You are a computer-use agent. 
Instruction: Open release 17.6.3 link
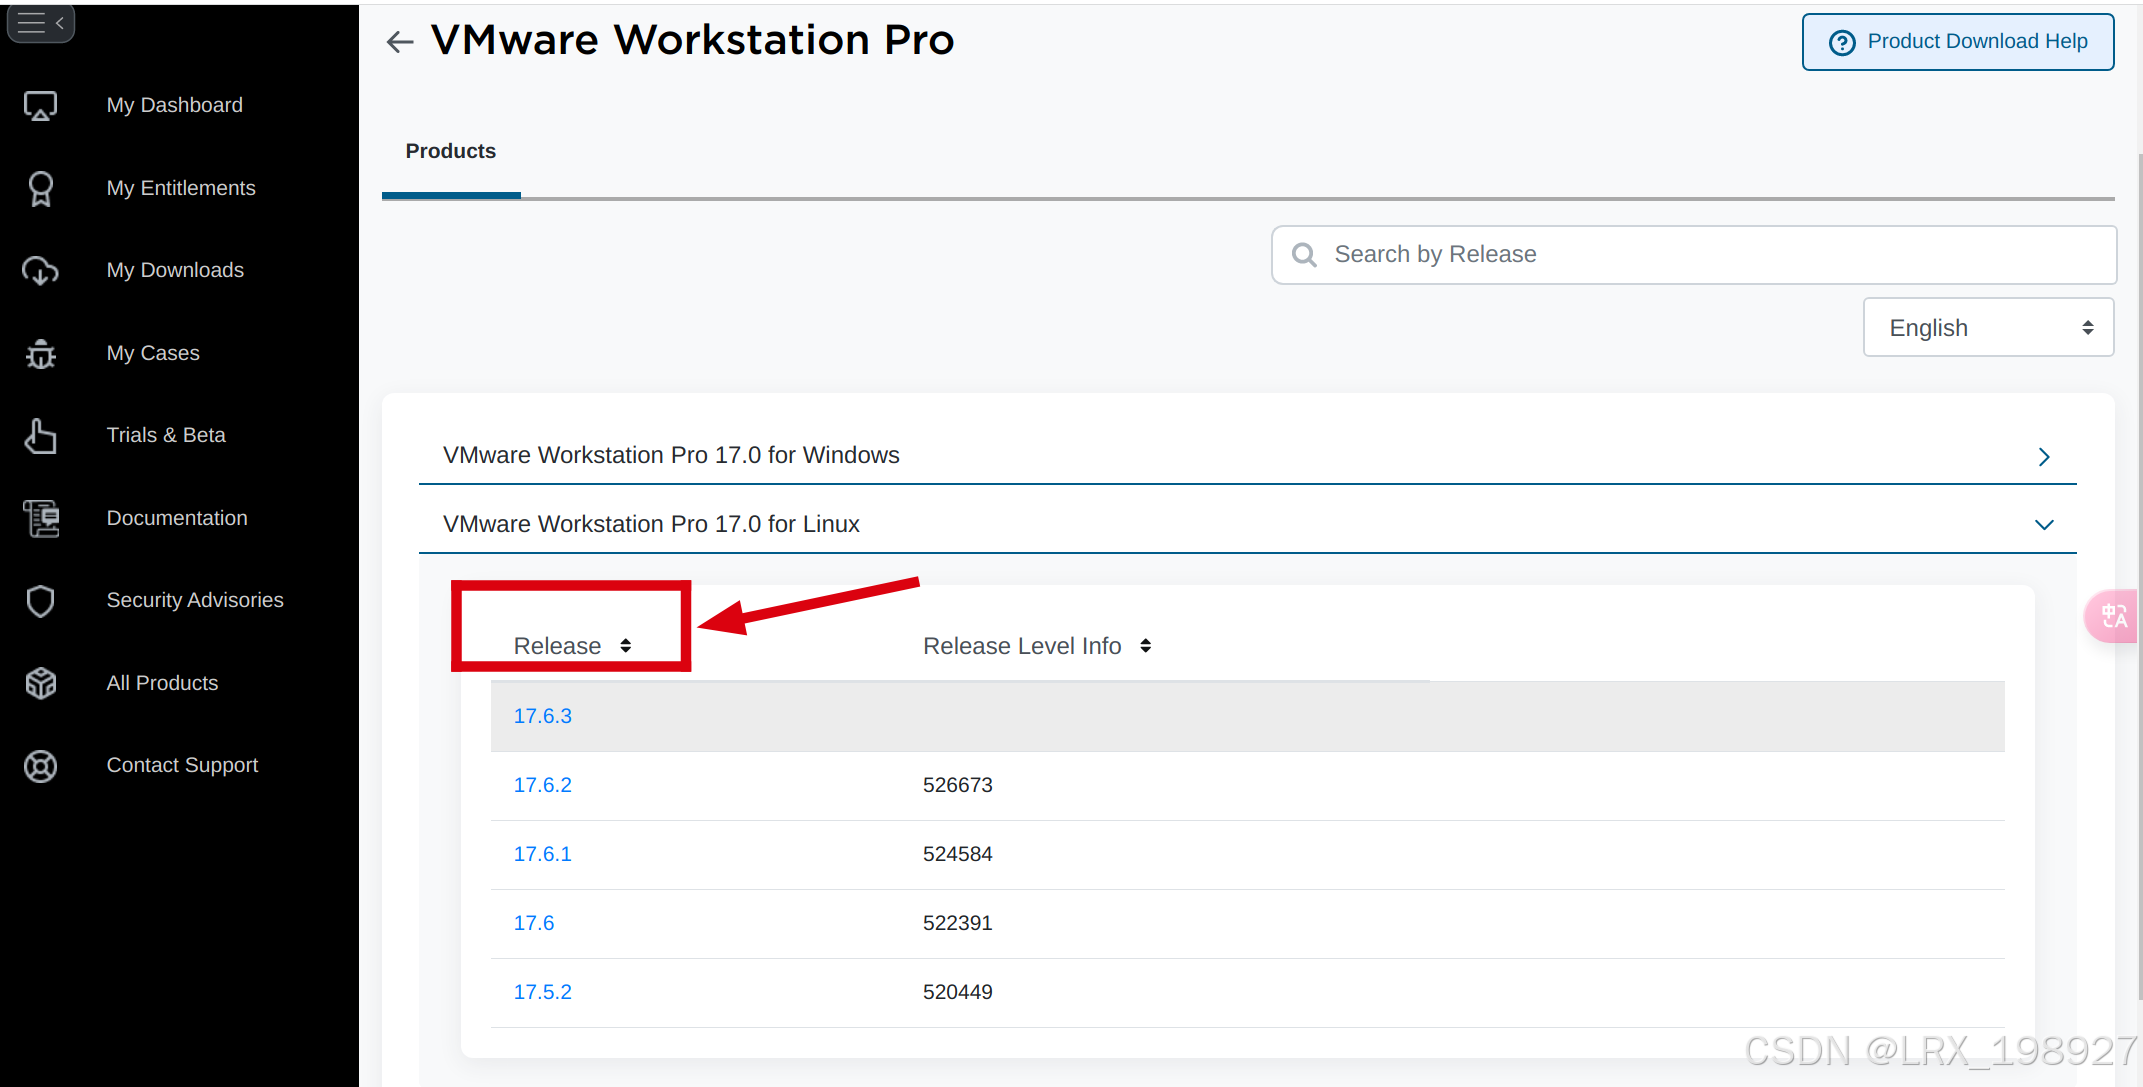pyautogui.click(x=542, y=716)
